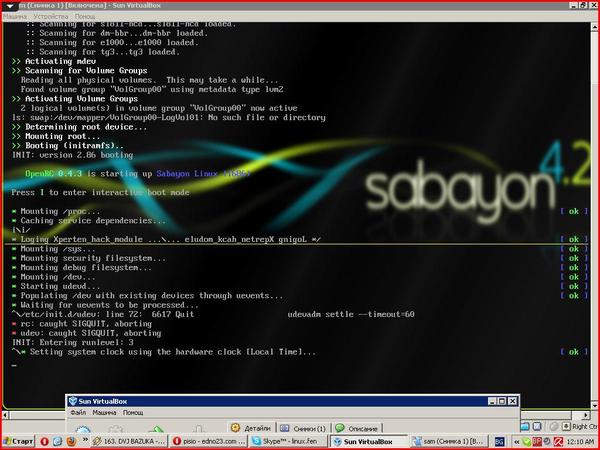Viewport: 600px width, 450px height.
Task: Click the green tray icon
Action: 527,442
